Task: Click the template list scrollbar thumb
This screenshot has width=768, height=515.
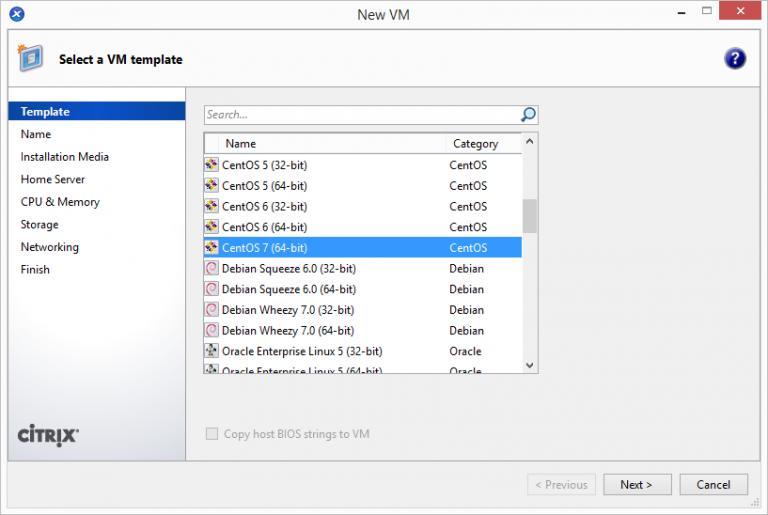Action: (x=530, y=214)
